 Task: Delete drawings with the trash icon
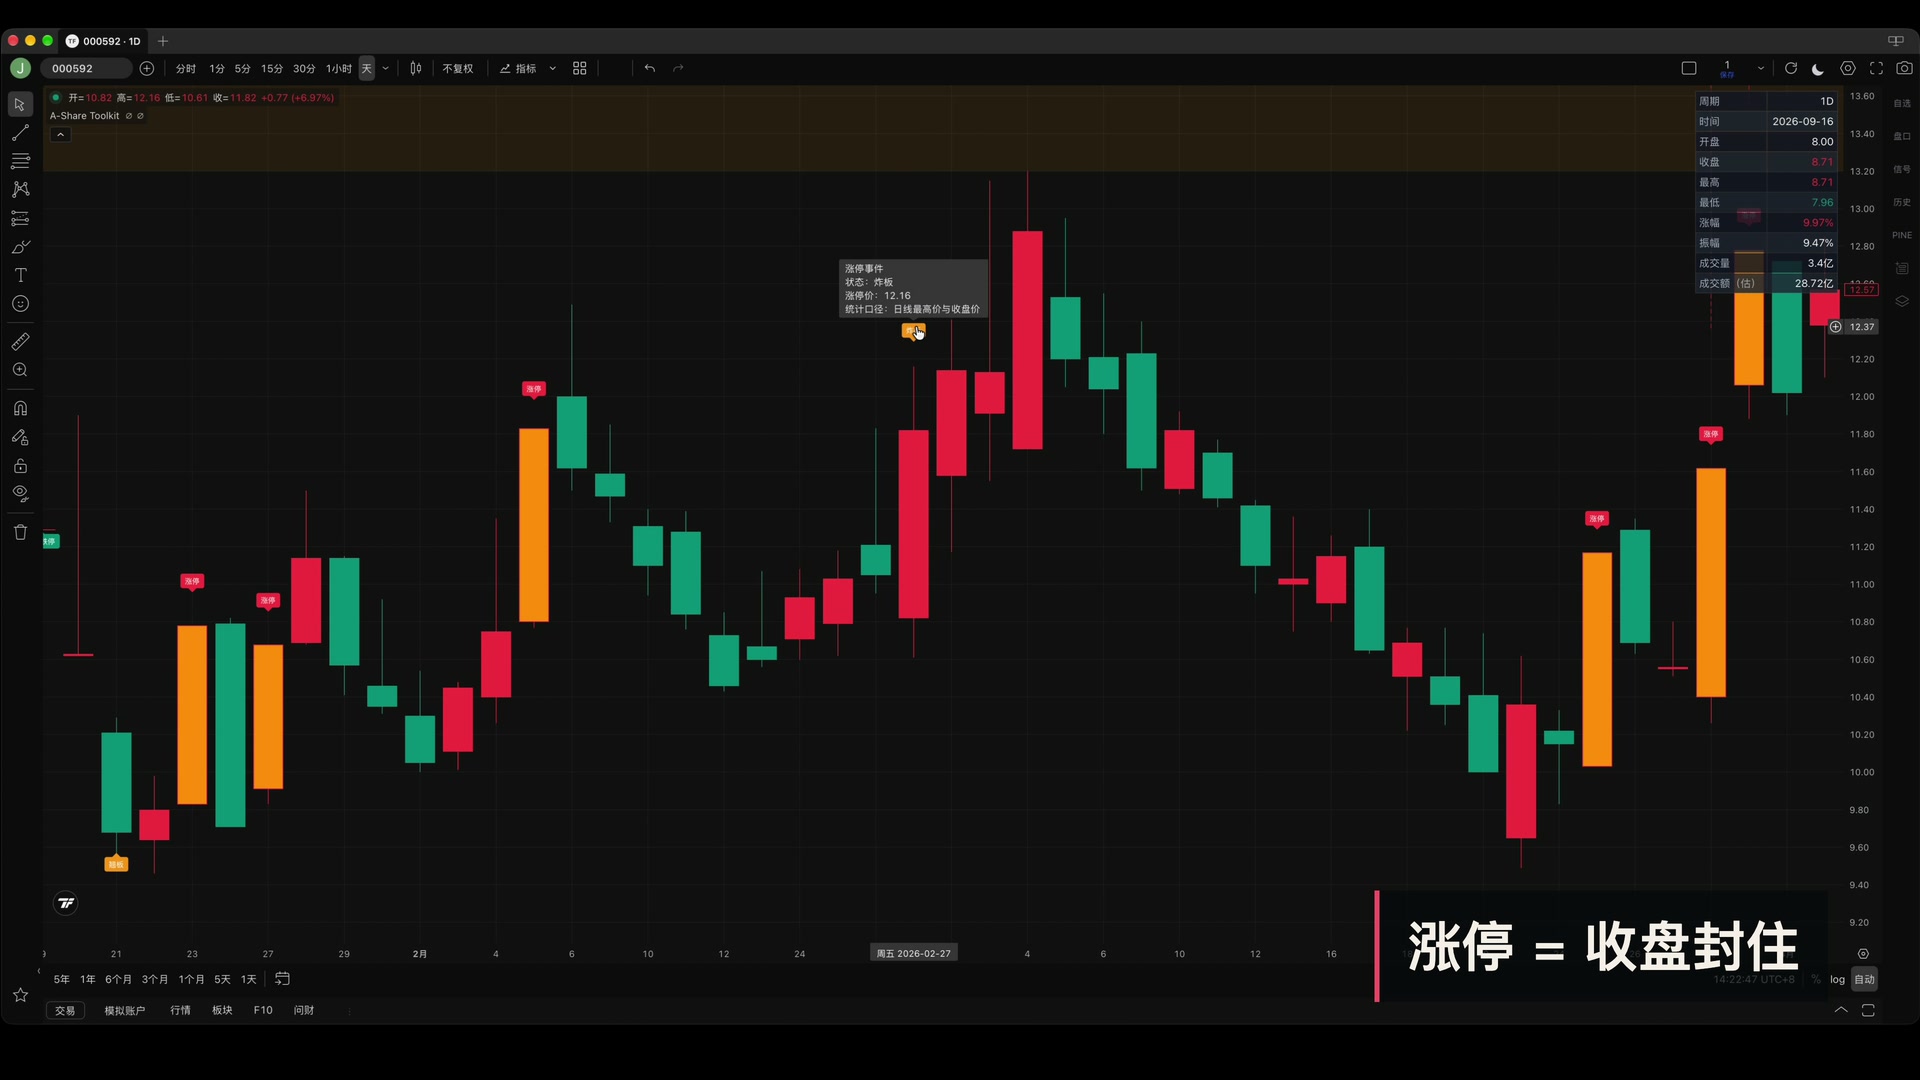(x=20, y=532)
